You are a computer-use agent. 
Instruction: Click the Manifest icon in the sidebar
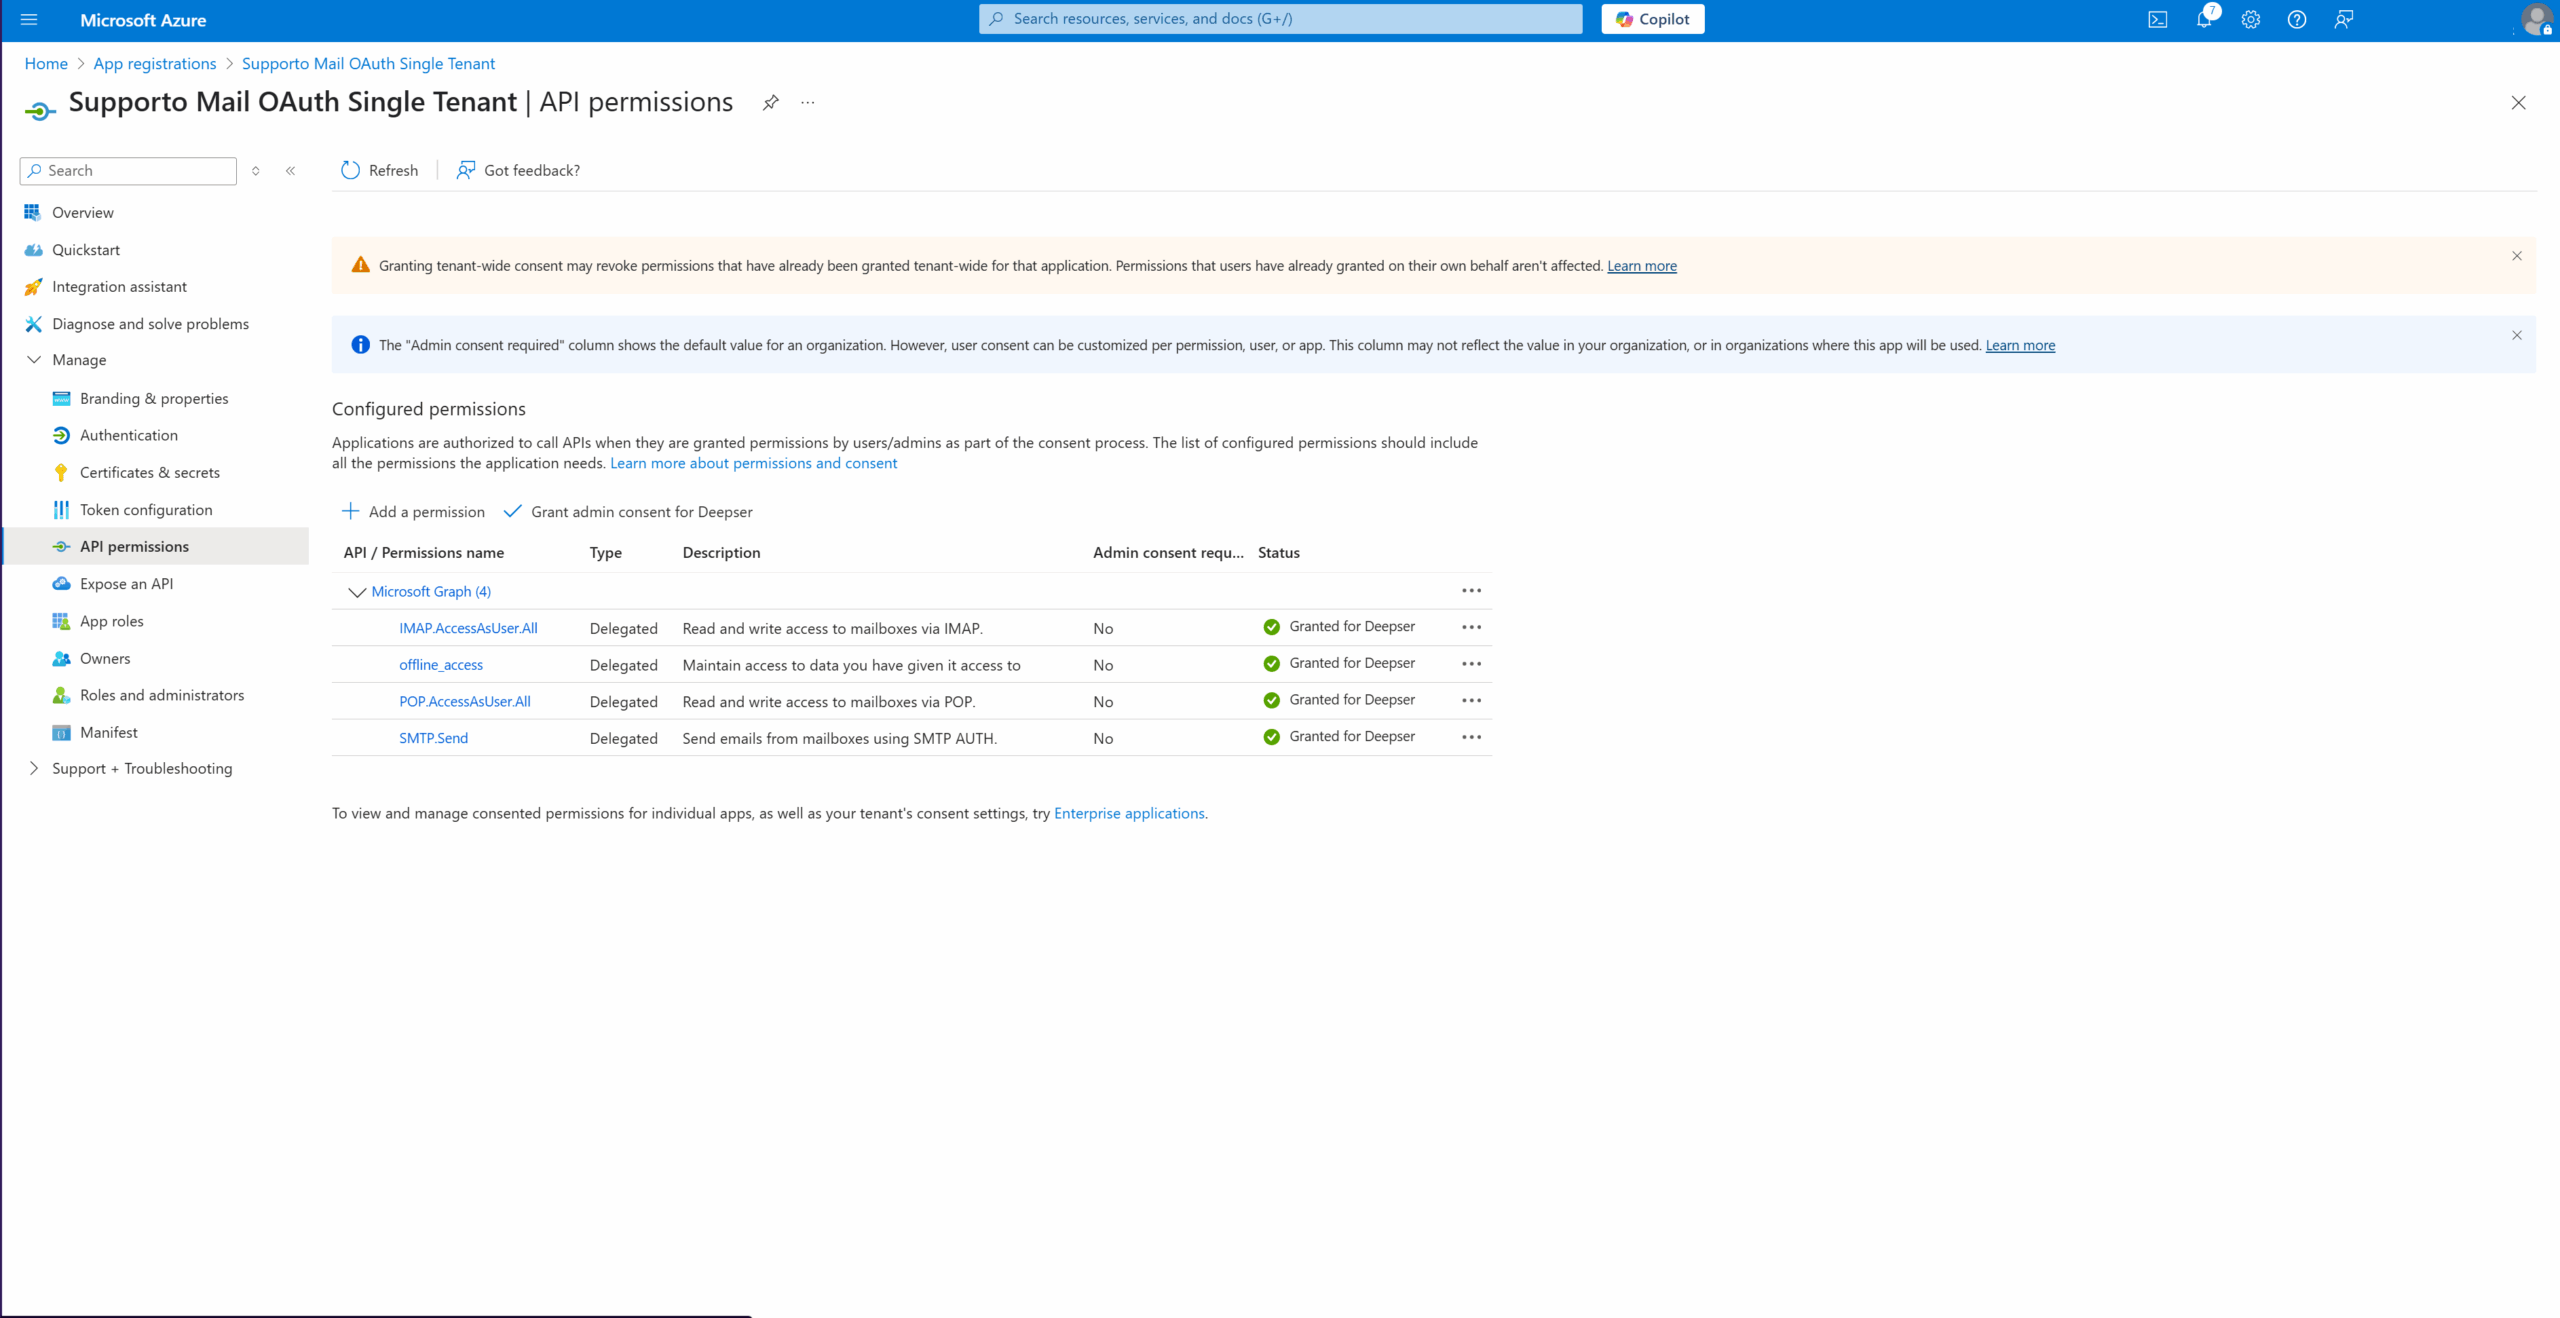(x=61, y=733)
